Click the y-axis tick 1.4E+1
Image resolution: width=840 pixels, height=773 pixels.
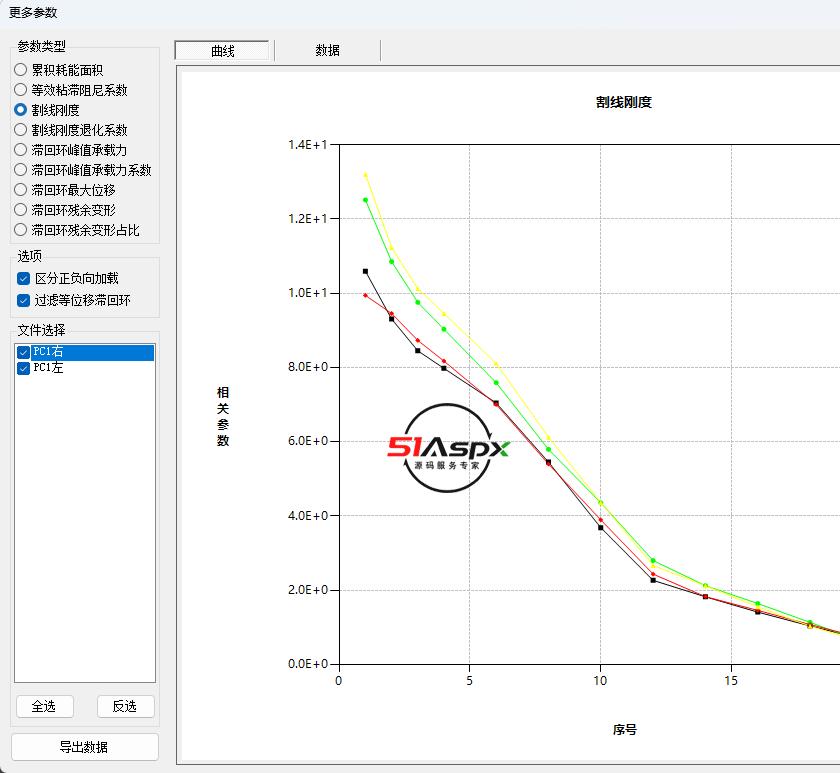click(308, 145)
